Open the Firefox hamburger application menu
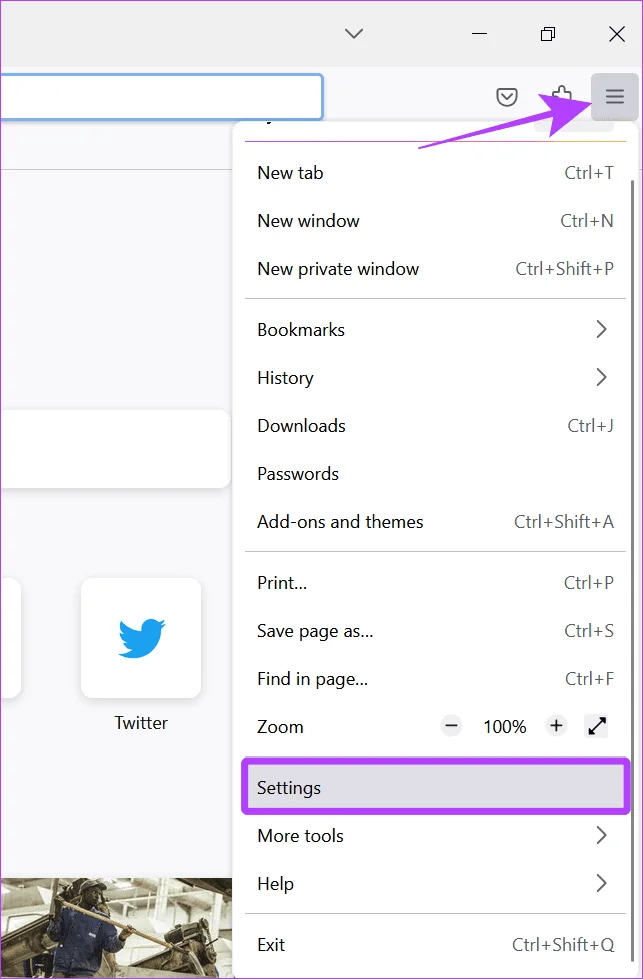643x980 pixels. pyautogui.click(x=615, y=96)
